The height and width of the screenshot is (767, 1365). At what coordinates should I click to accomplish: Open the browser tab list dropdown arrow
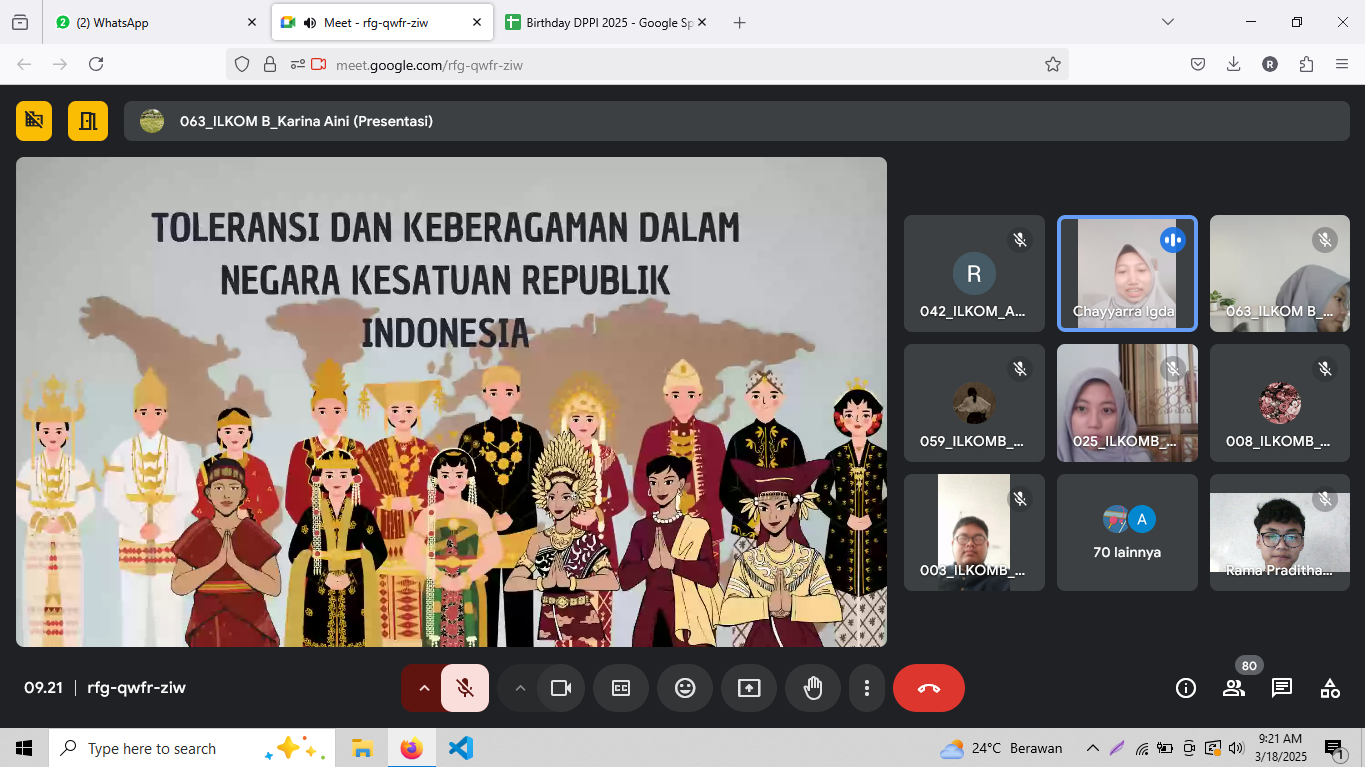coord(1167,22)
